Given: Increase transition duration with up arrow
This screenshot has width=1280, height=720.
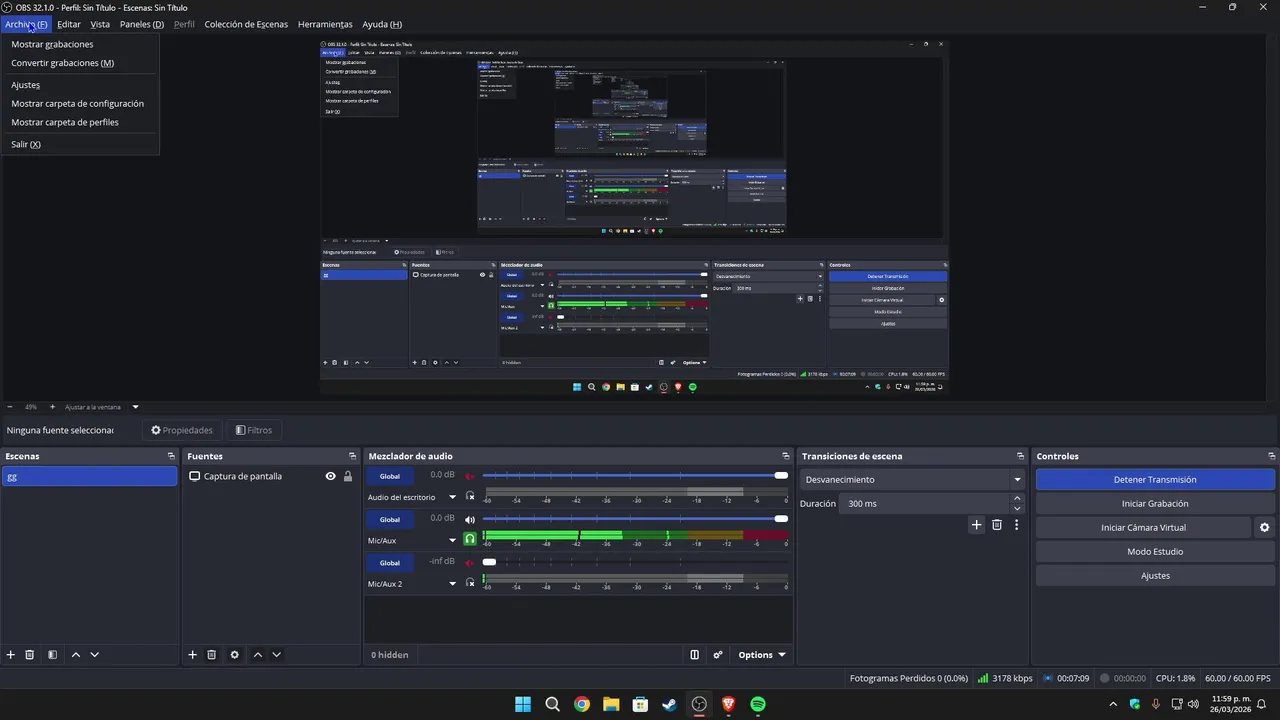Looking at the screenshot, I should [x=1017, y=498].
